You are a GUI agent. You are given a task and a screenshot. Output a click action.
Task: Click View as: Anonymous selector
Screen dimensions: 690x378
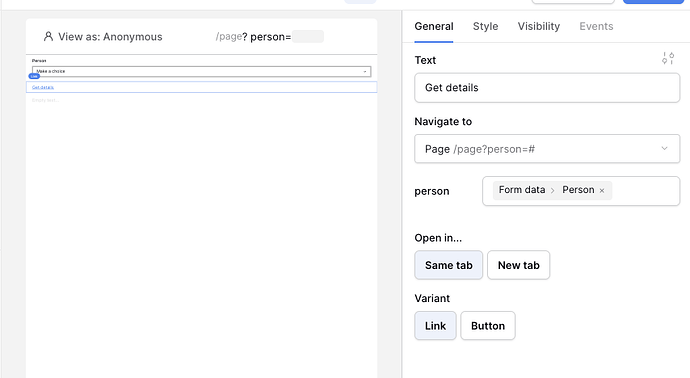(103, 37)
